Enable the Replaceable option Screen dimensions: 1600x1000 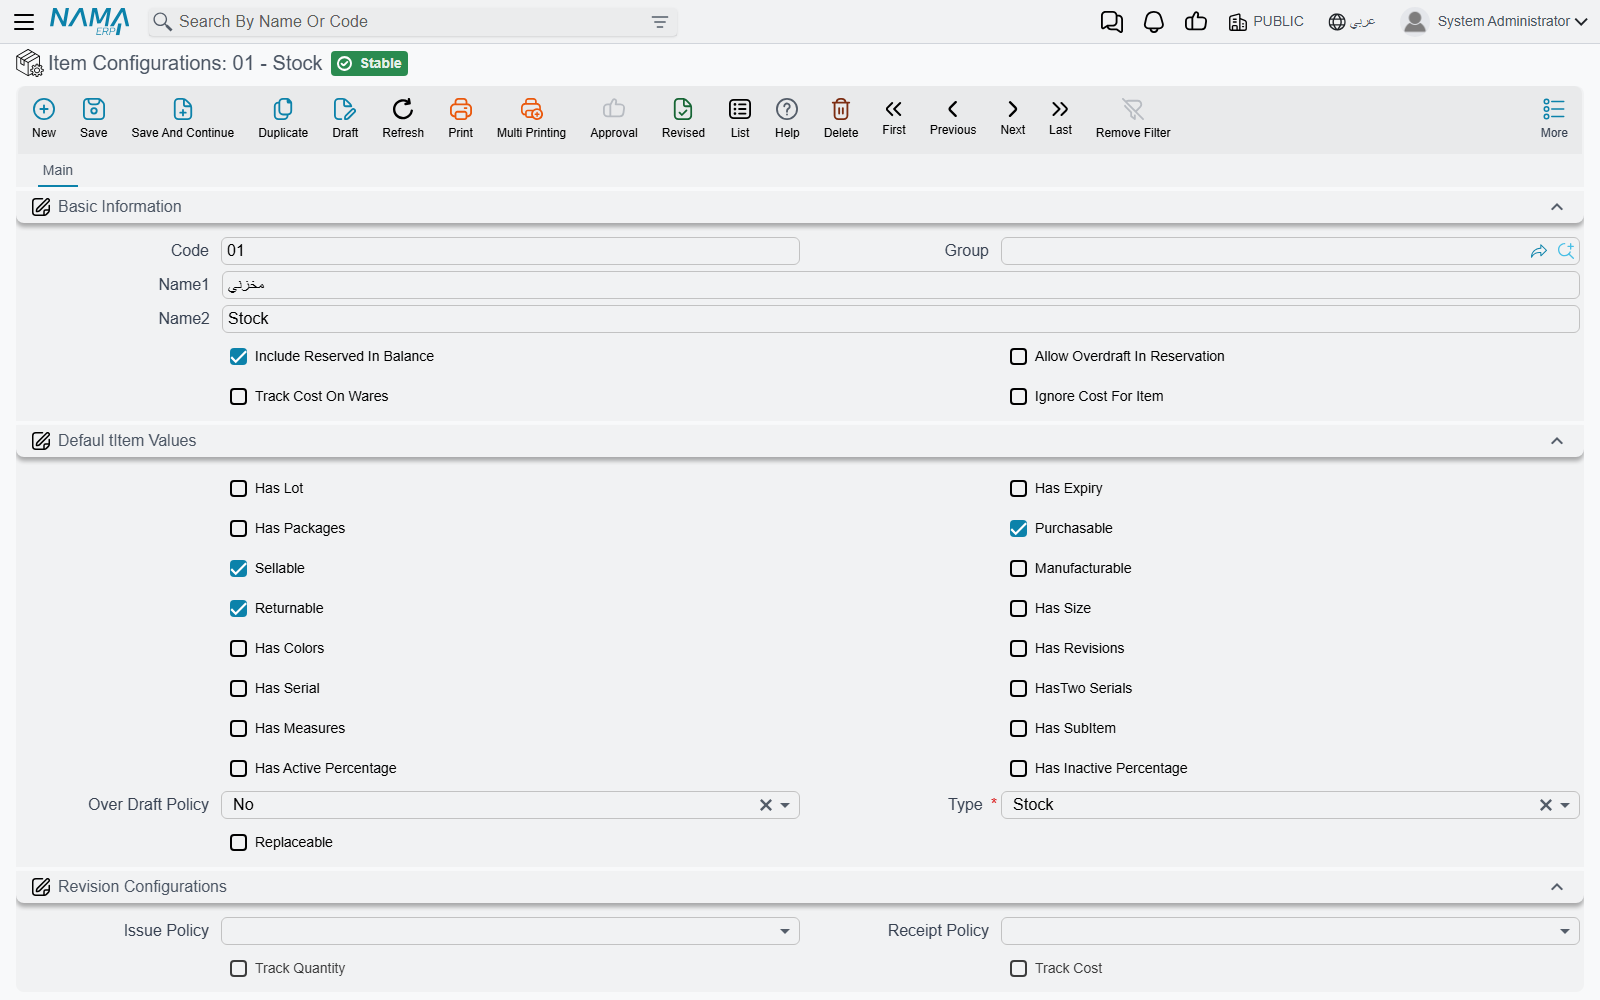(x=238, y=842)
